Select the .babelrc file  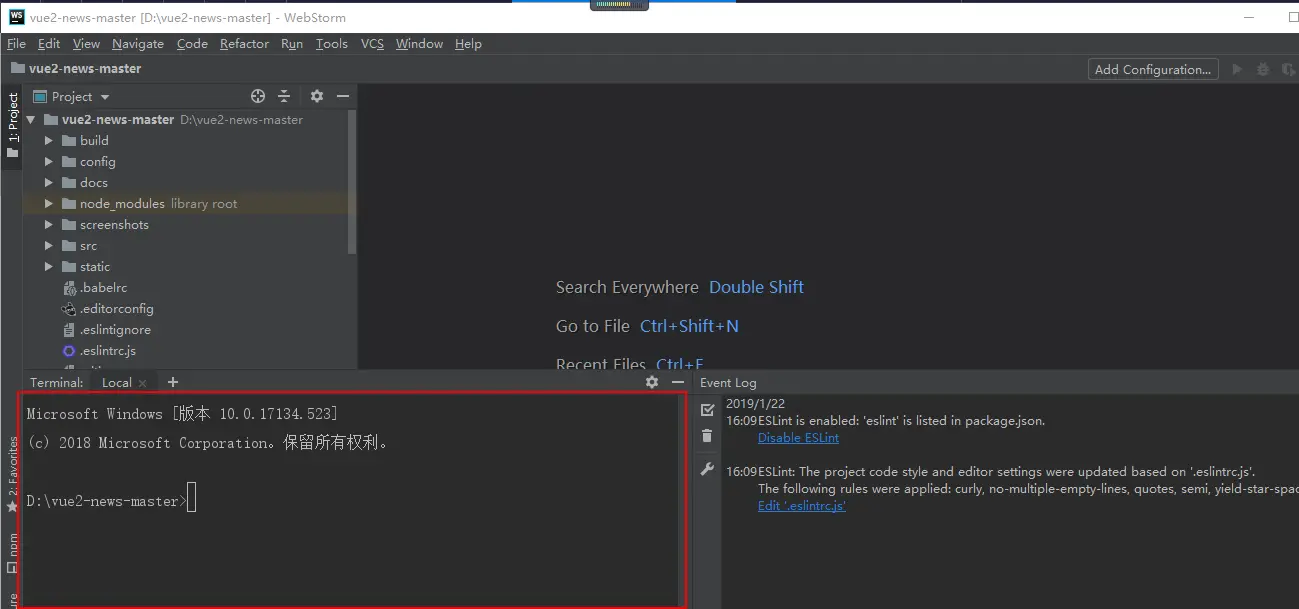click(103, 287)
